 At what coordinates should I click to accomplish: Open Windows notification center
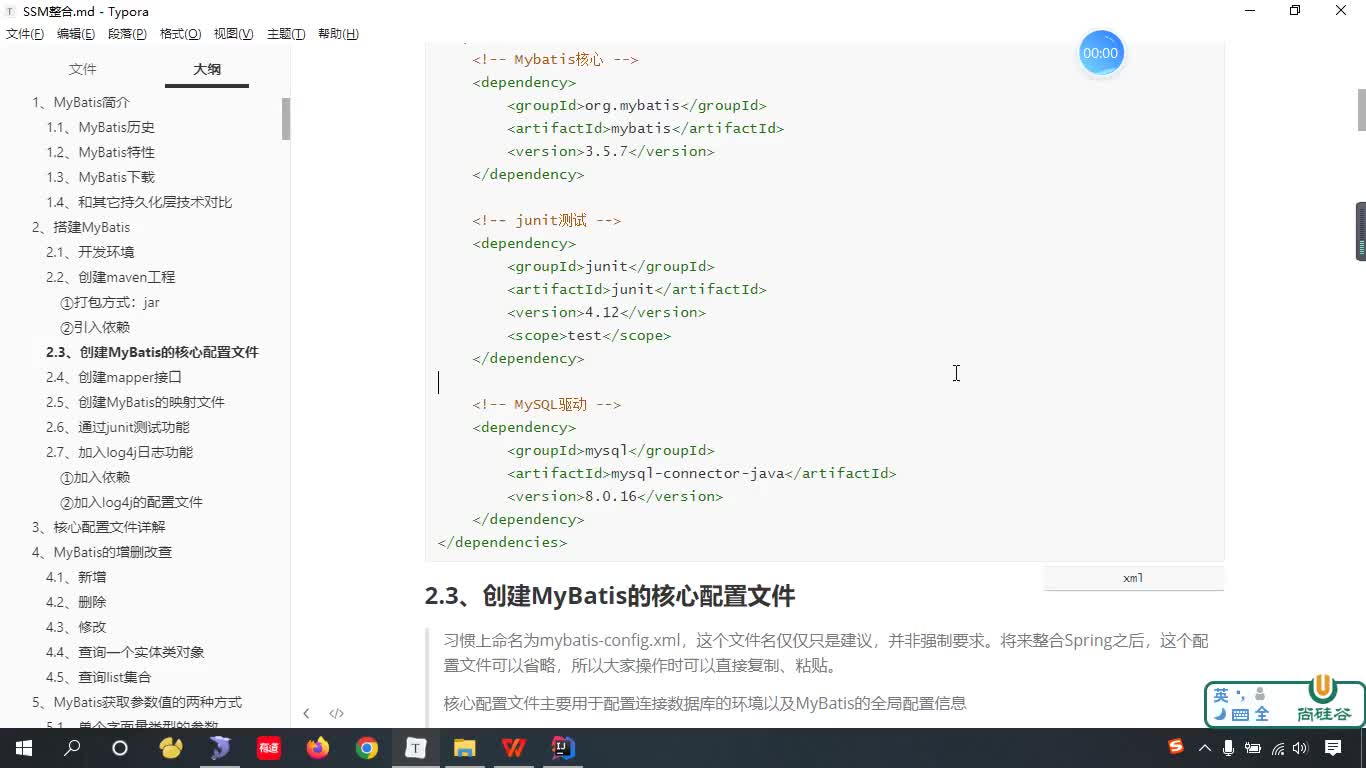point(1334,748)
